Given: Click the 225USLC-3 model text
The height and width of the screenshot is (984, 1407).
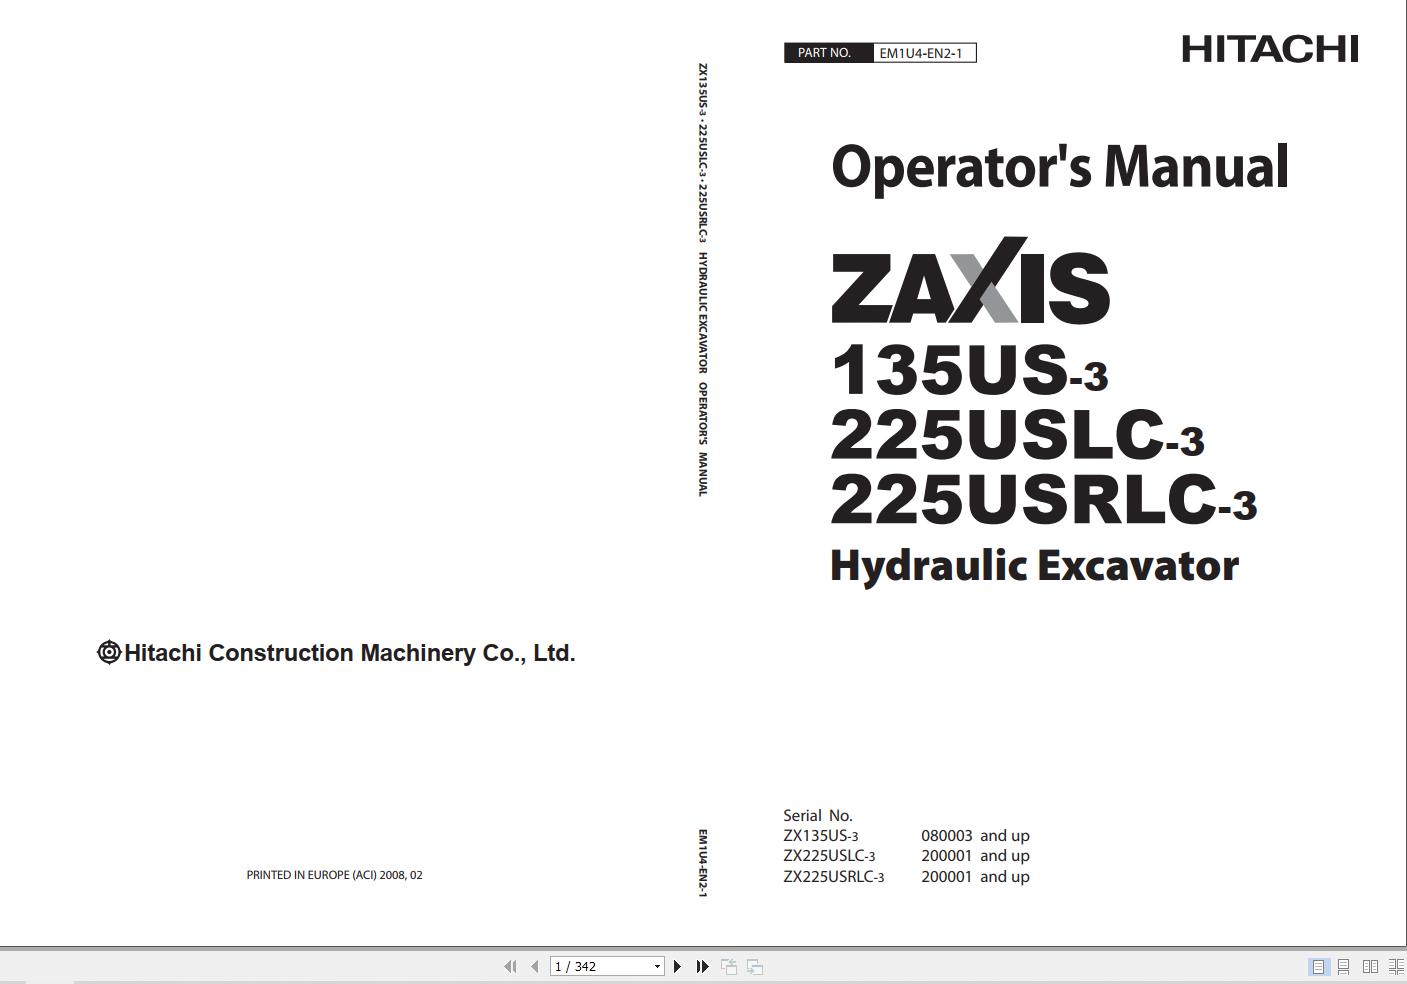Looking at the screenshot, I should click(1017, 434).
